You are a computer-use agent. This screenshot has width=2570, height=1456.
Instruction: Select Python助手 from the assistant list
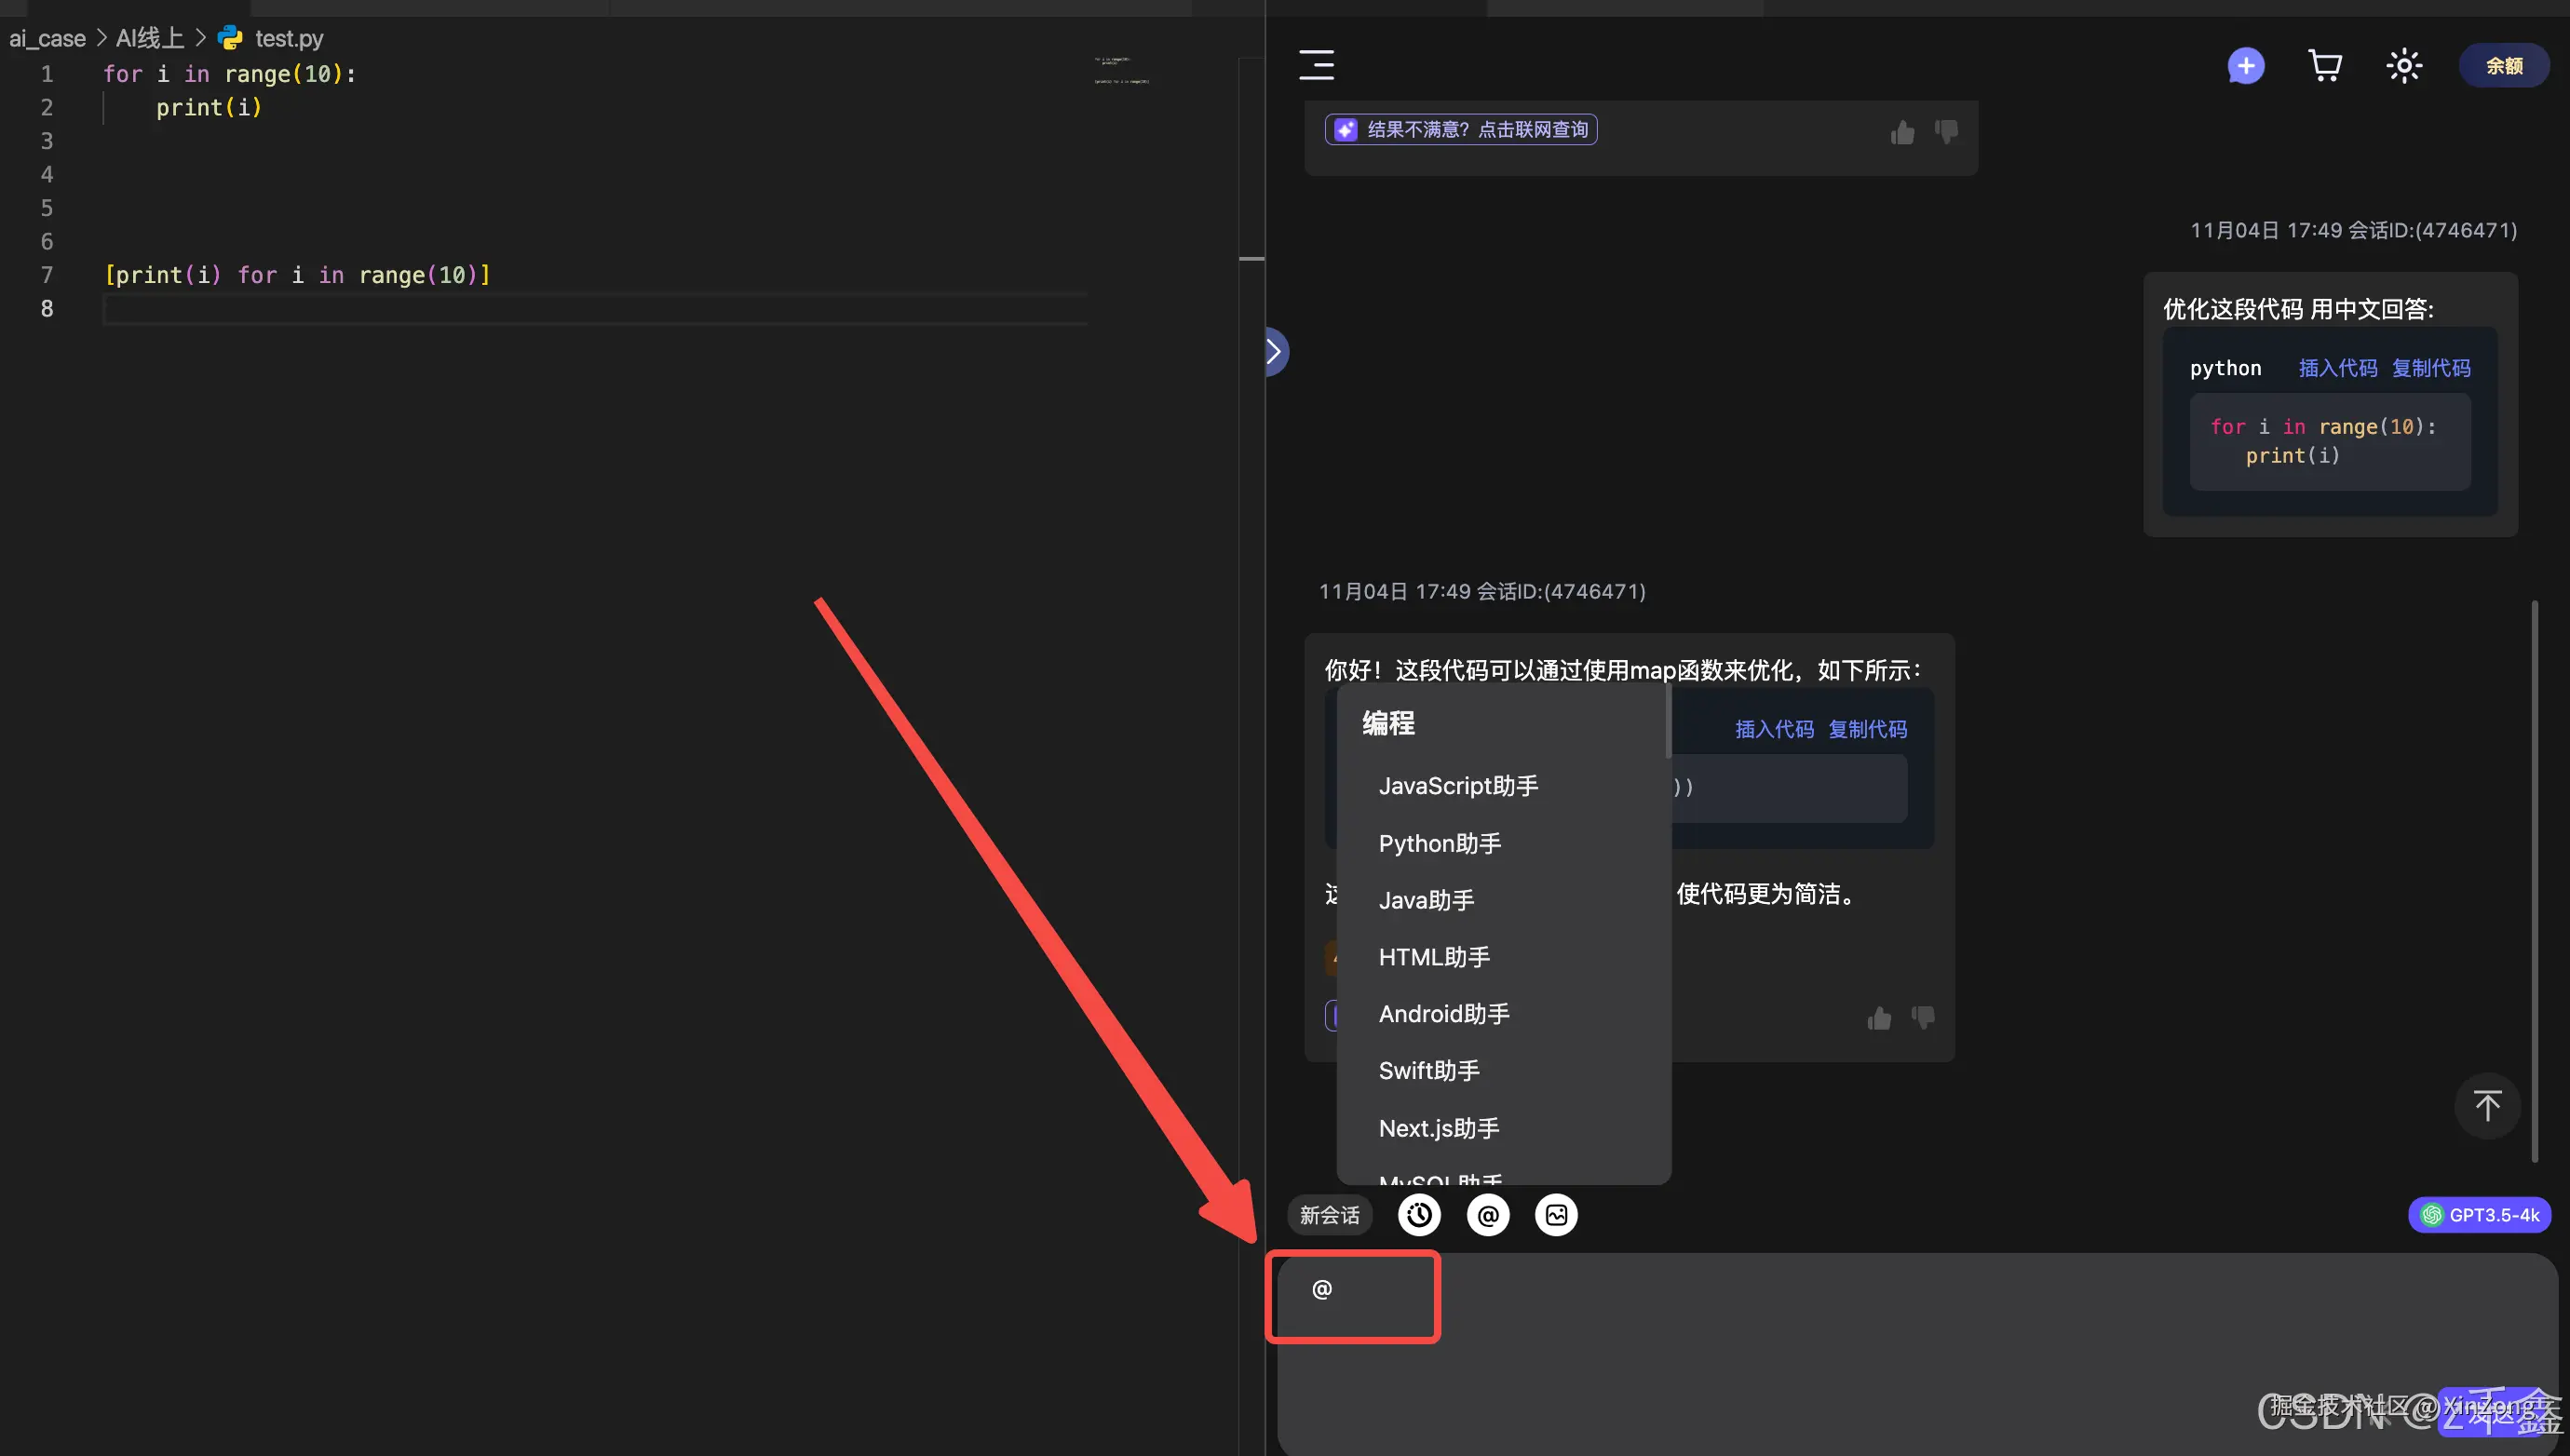1439,843
